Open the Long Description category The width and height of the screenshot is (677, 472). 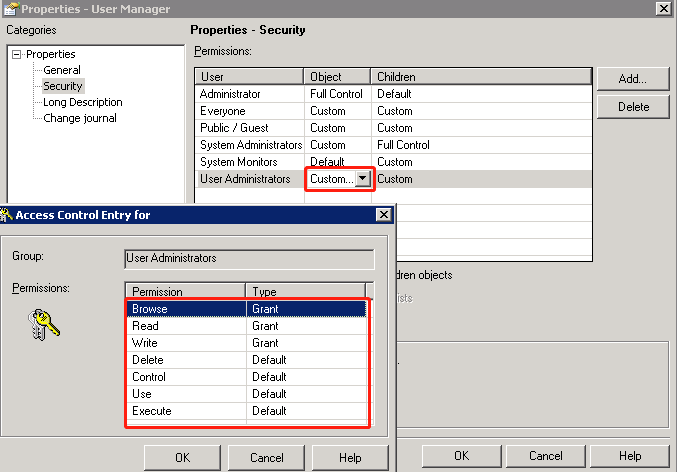[83, 102]
